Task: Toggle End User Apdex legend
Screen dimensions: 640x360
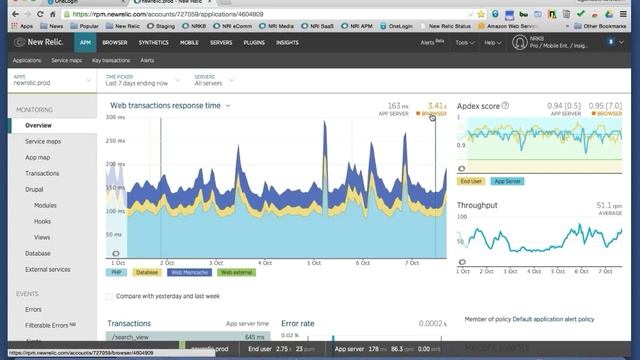Action: [x=471, y=181]
